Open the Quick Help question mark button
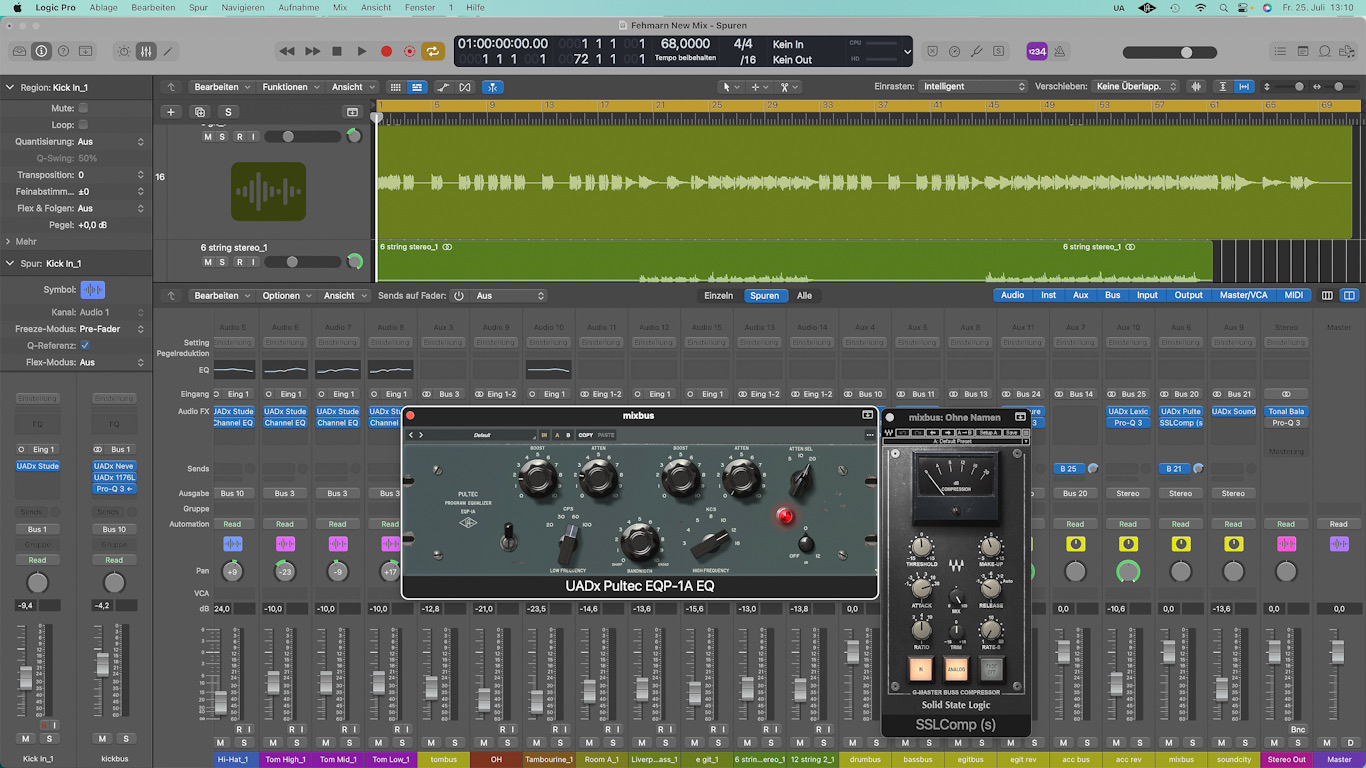The image size is (1366, 768). [x=63, y=51]
